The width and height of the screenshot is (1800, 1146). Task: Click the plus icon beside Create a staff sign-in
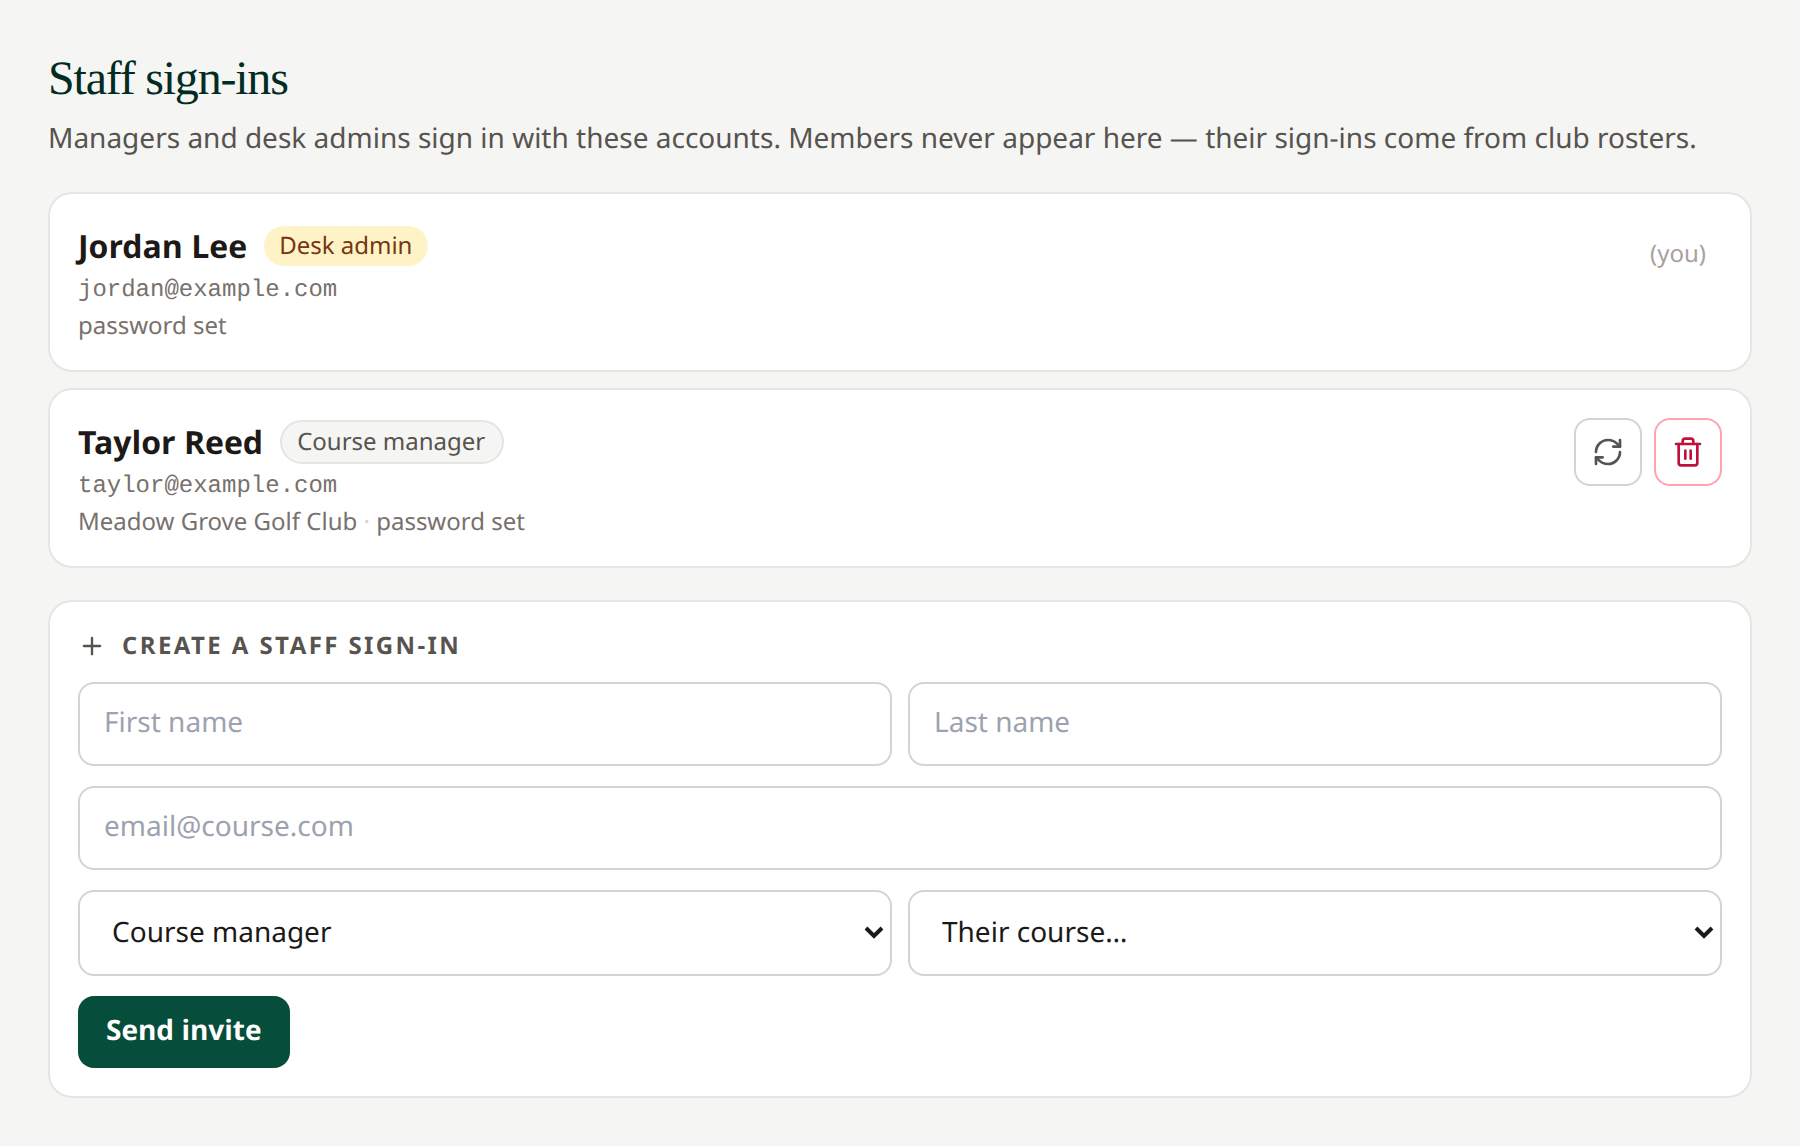coord(92,646)
